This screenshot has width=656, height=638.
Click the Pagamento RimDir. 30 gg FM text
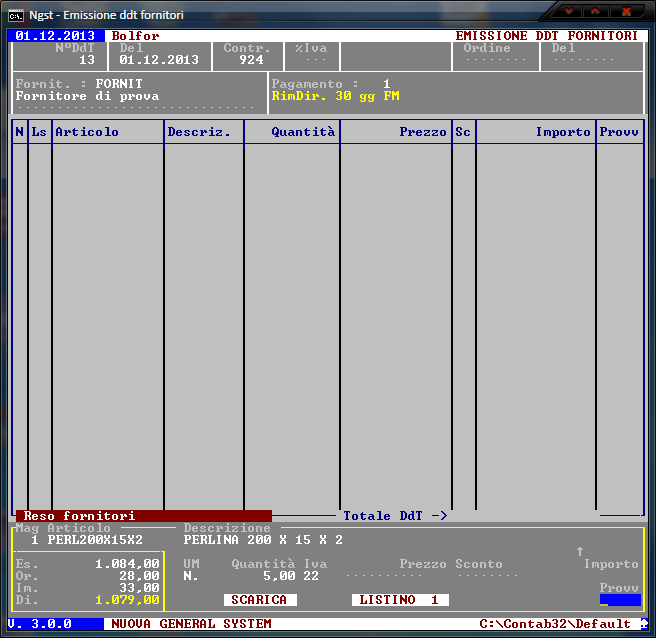[x=335, y=97]
